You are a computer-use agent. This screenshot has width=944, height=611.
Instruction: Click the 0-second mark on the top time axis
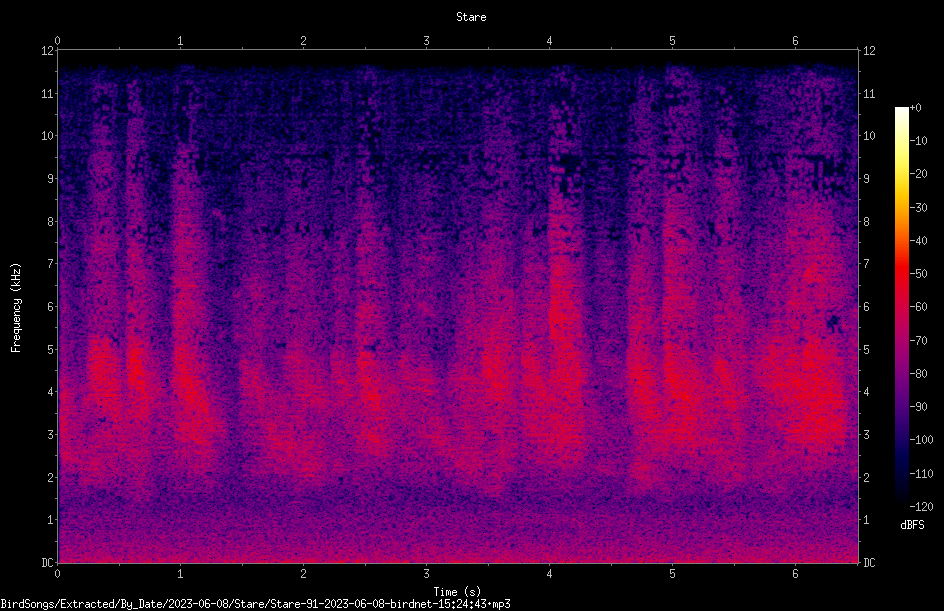[57, 41]
